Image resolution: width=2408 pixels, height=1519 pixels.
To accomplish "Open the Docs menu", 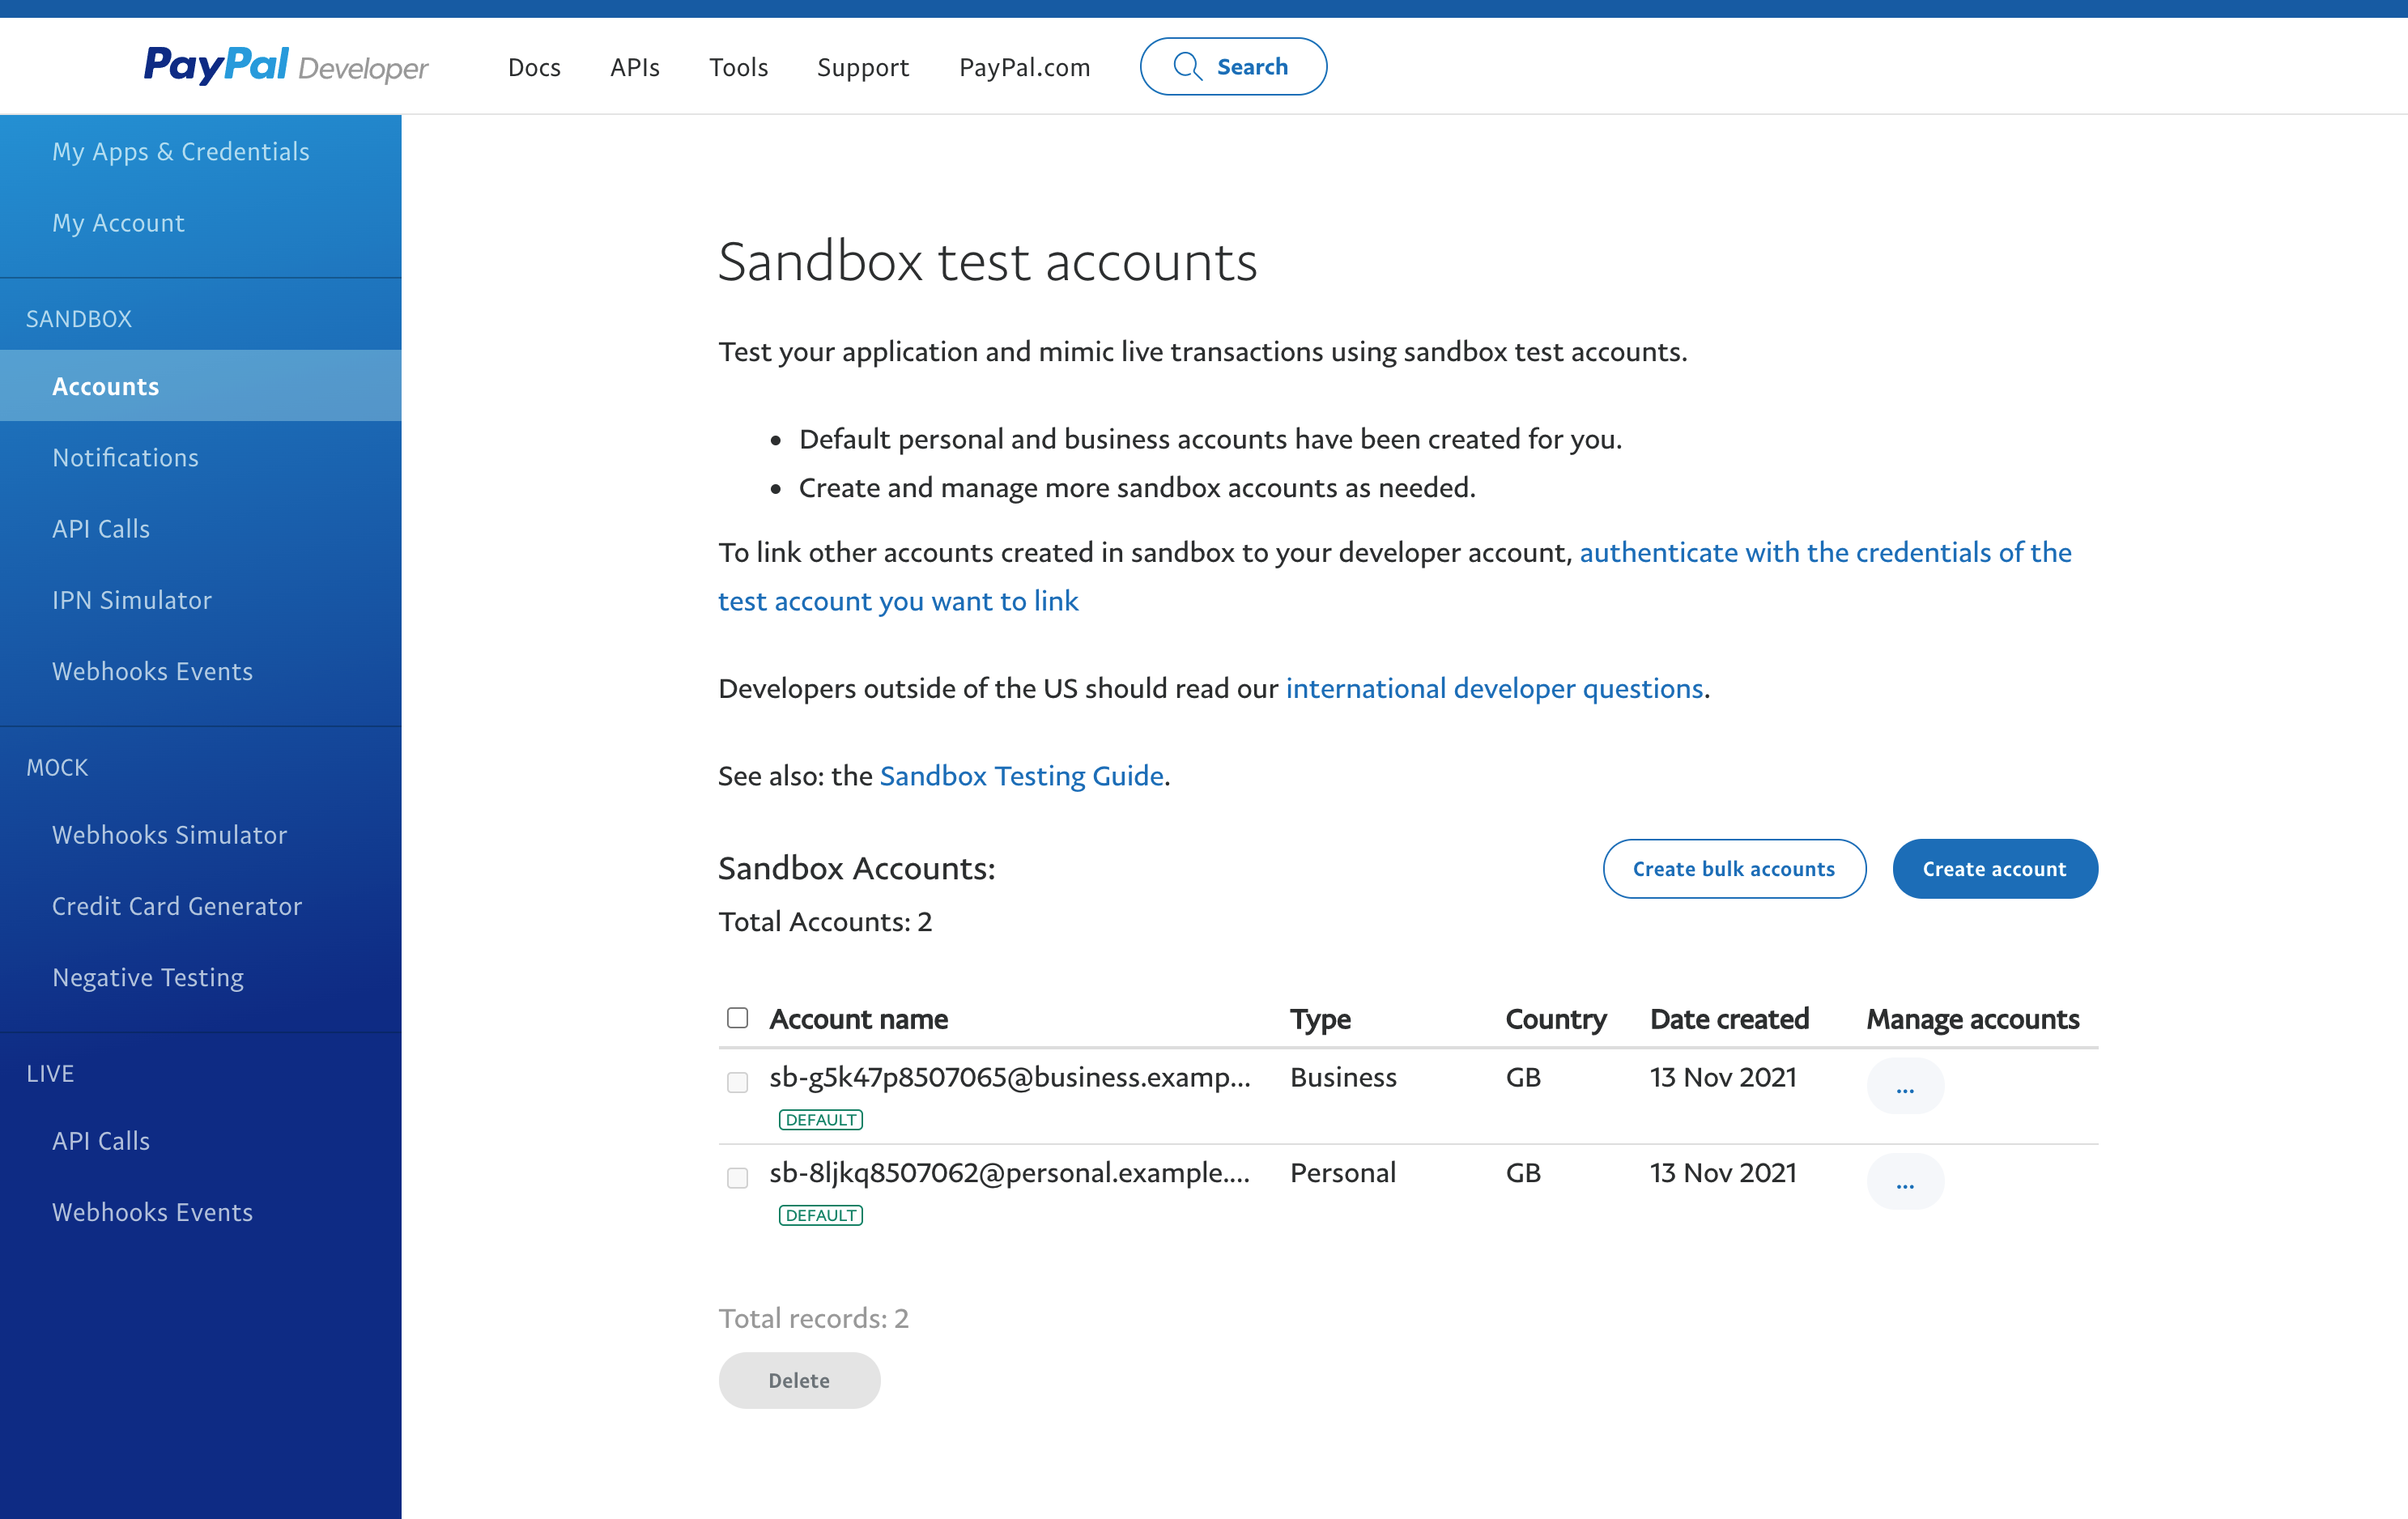I will pos(534,67).
